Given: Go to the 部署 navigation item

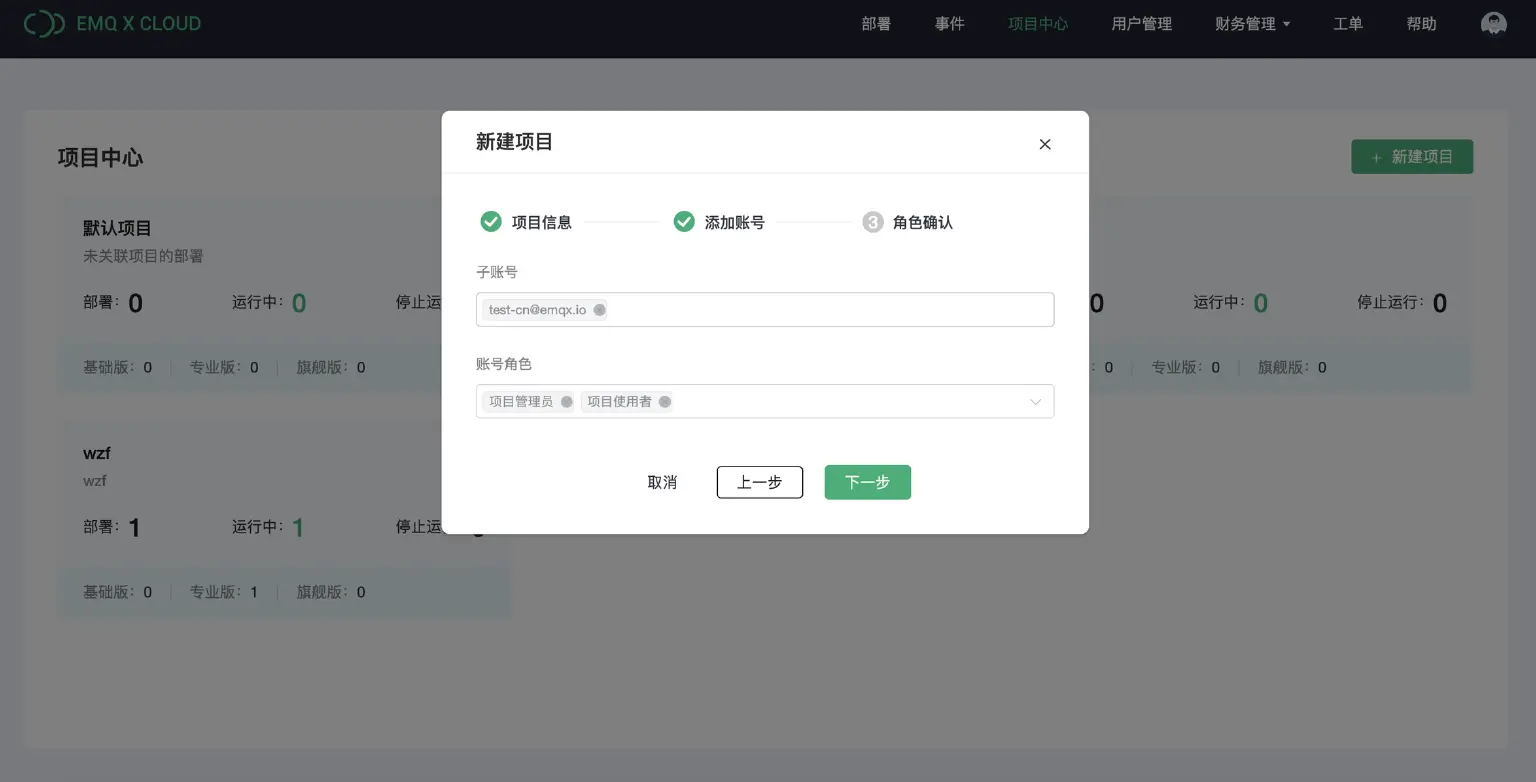Looking at the screenshot, I should pyautogui.click(x=876, y=23).
